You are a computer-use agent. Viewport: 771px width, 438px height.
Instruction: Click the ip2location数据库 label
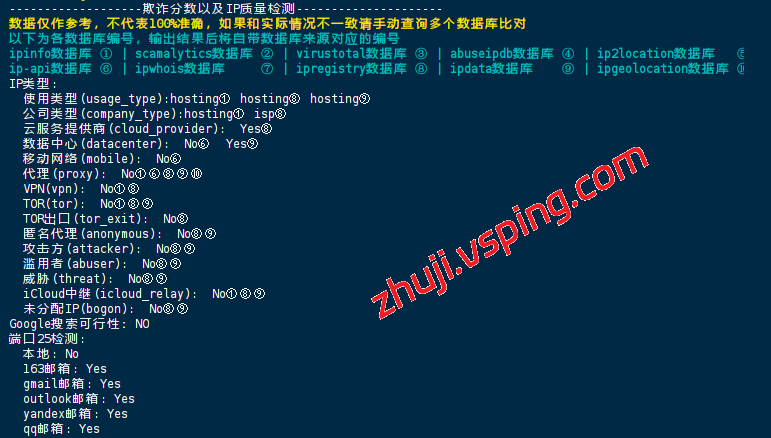(x=655, y=54)
